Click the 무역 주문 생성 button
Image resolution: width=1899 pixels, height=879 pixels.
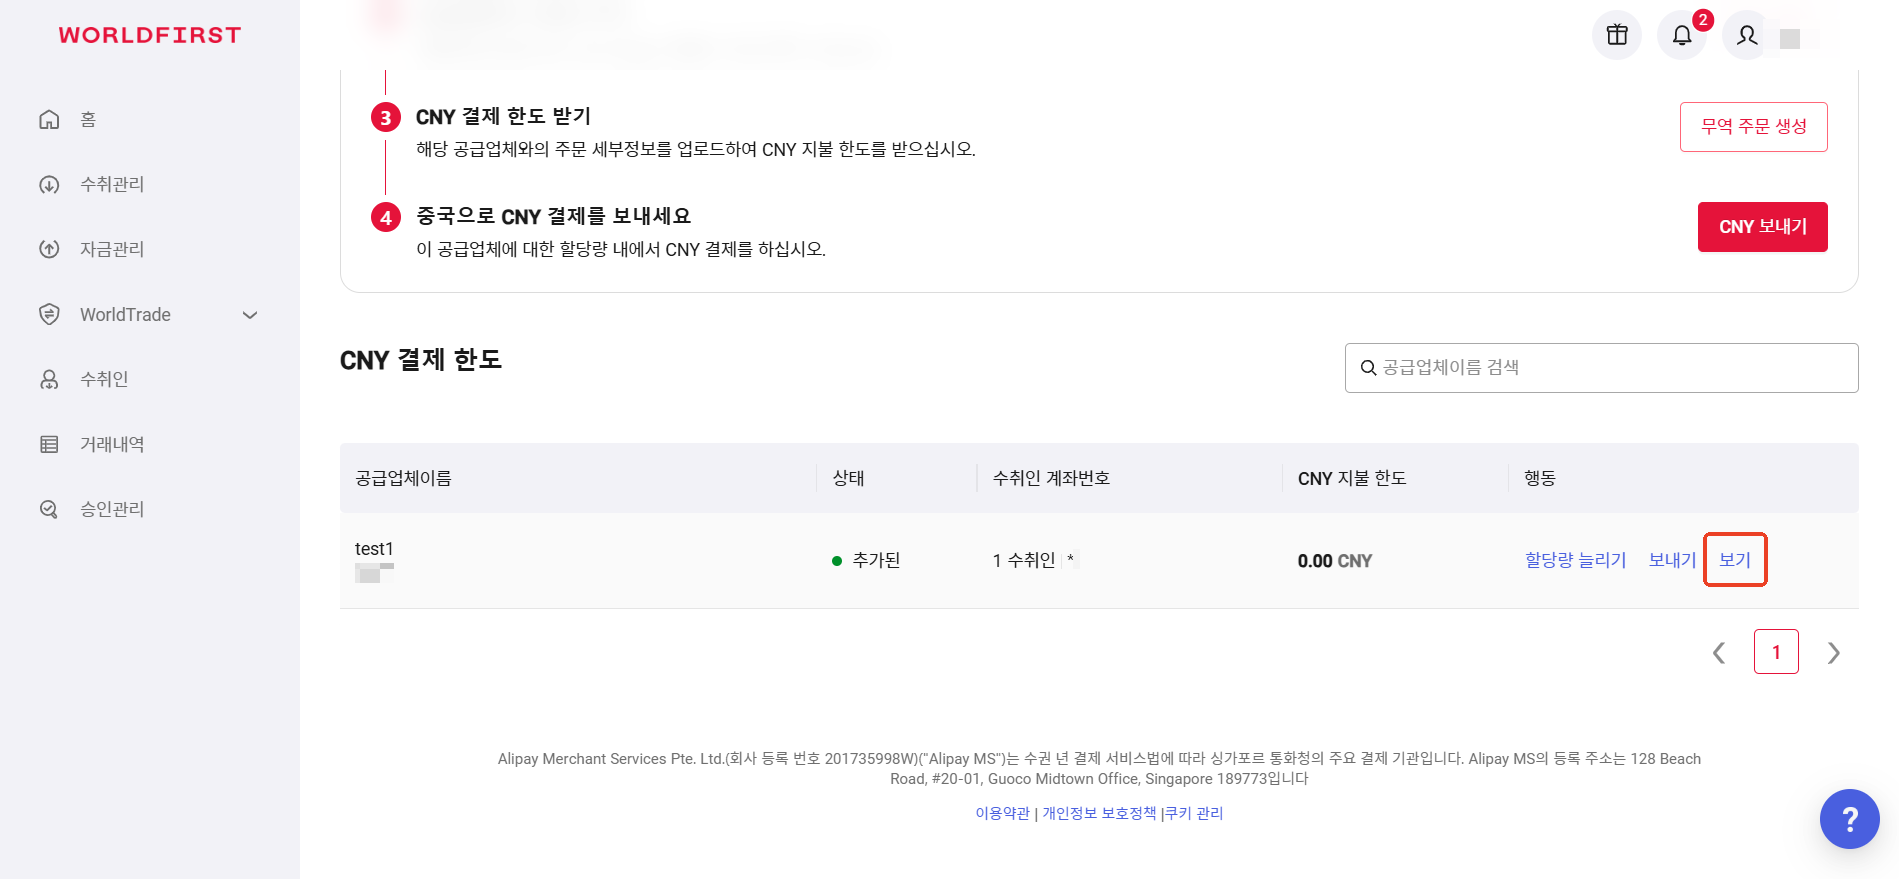[1754, 127]
